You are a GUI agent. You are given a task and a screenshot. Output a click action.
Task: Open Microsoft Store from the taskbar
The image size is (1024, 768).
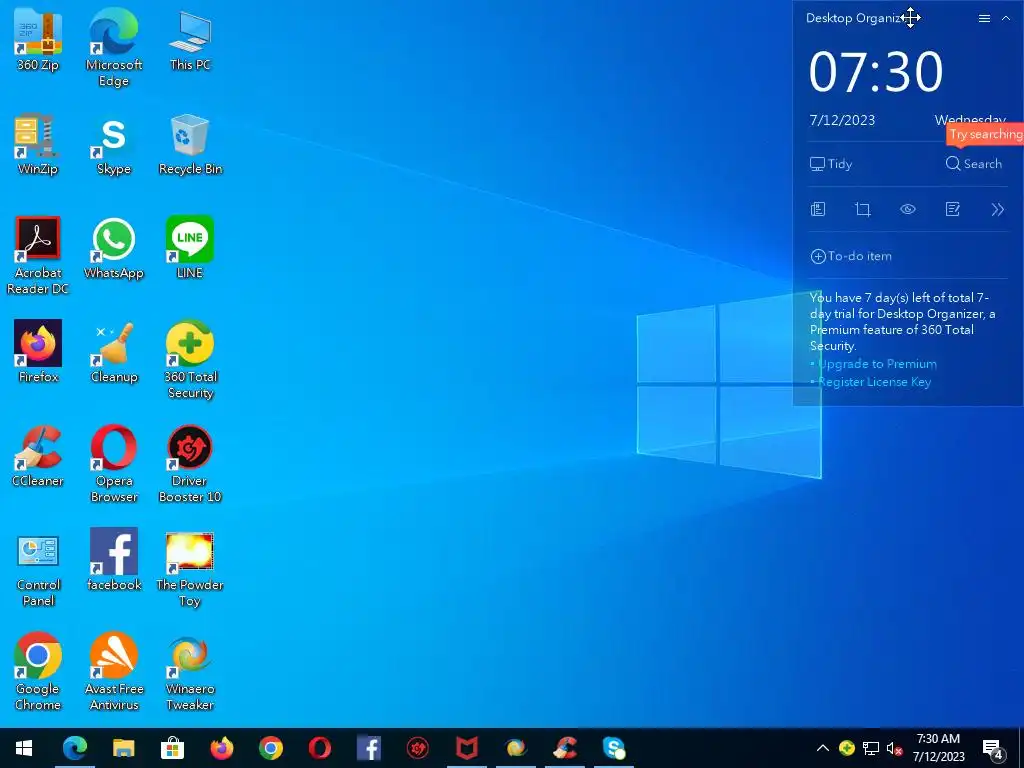[x=172, y=748]
